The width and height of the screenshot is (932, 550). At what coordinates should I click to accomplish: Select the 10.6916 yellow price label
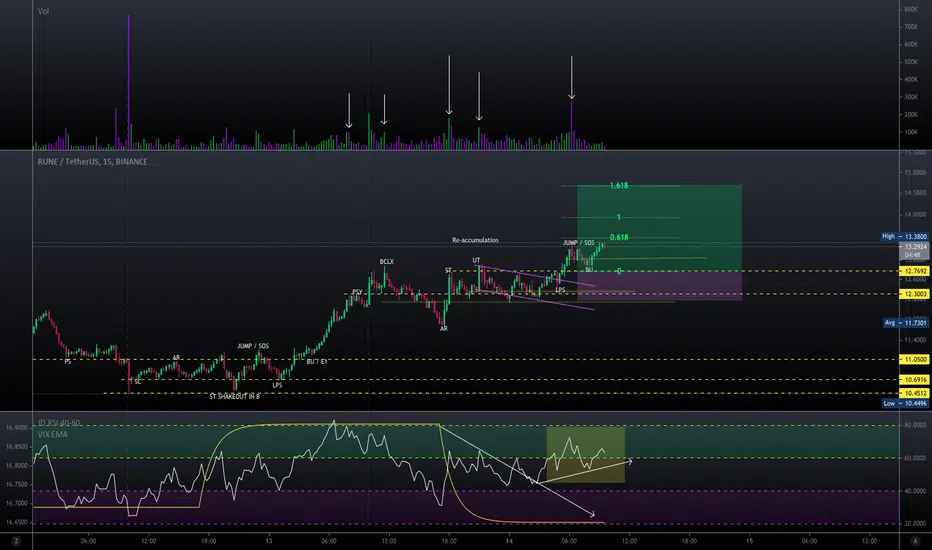tap(913, 379)
